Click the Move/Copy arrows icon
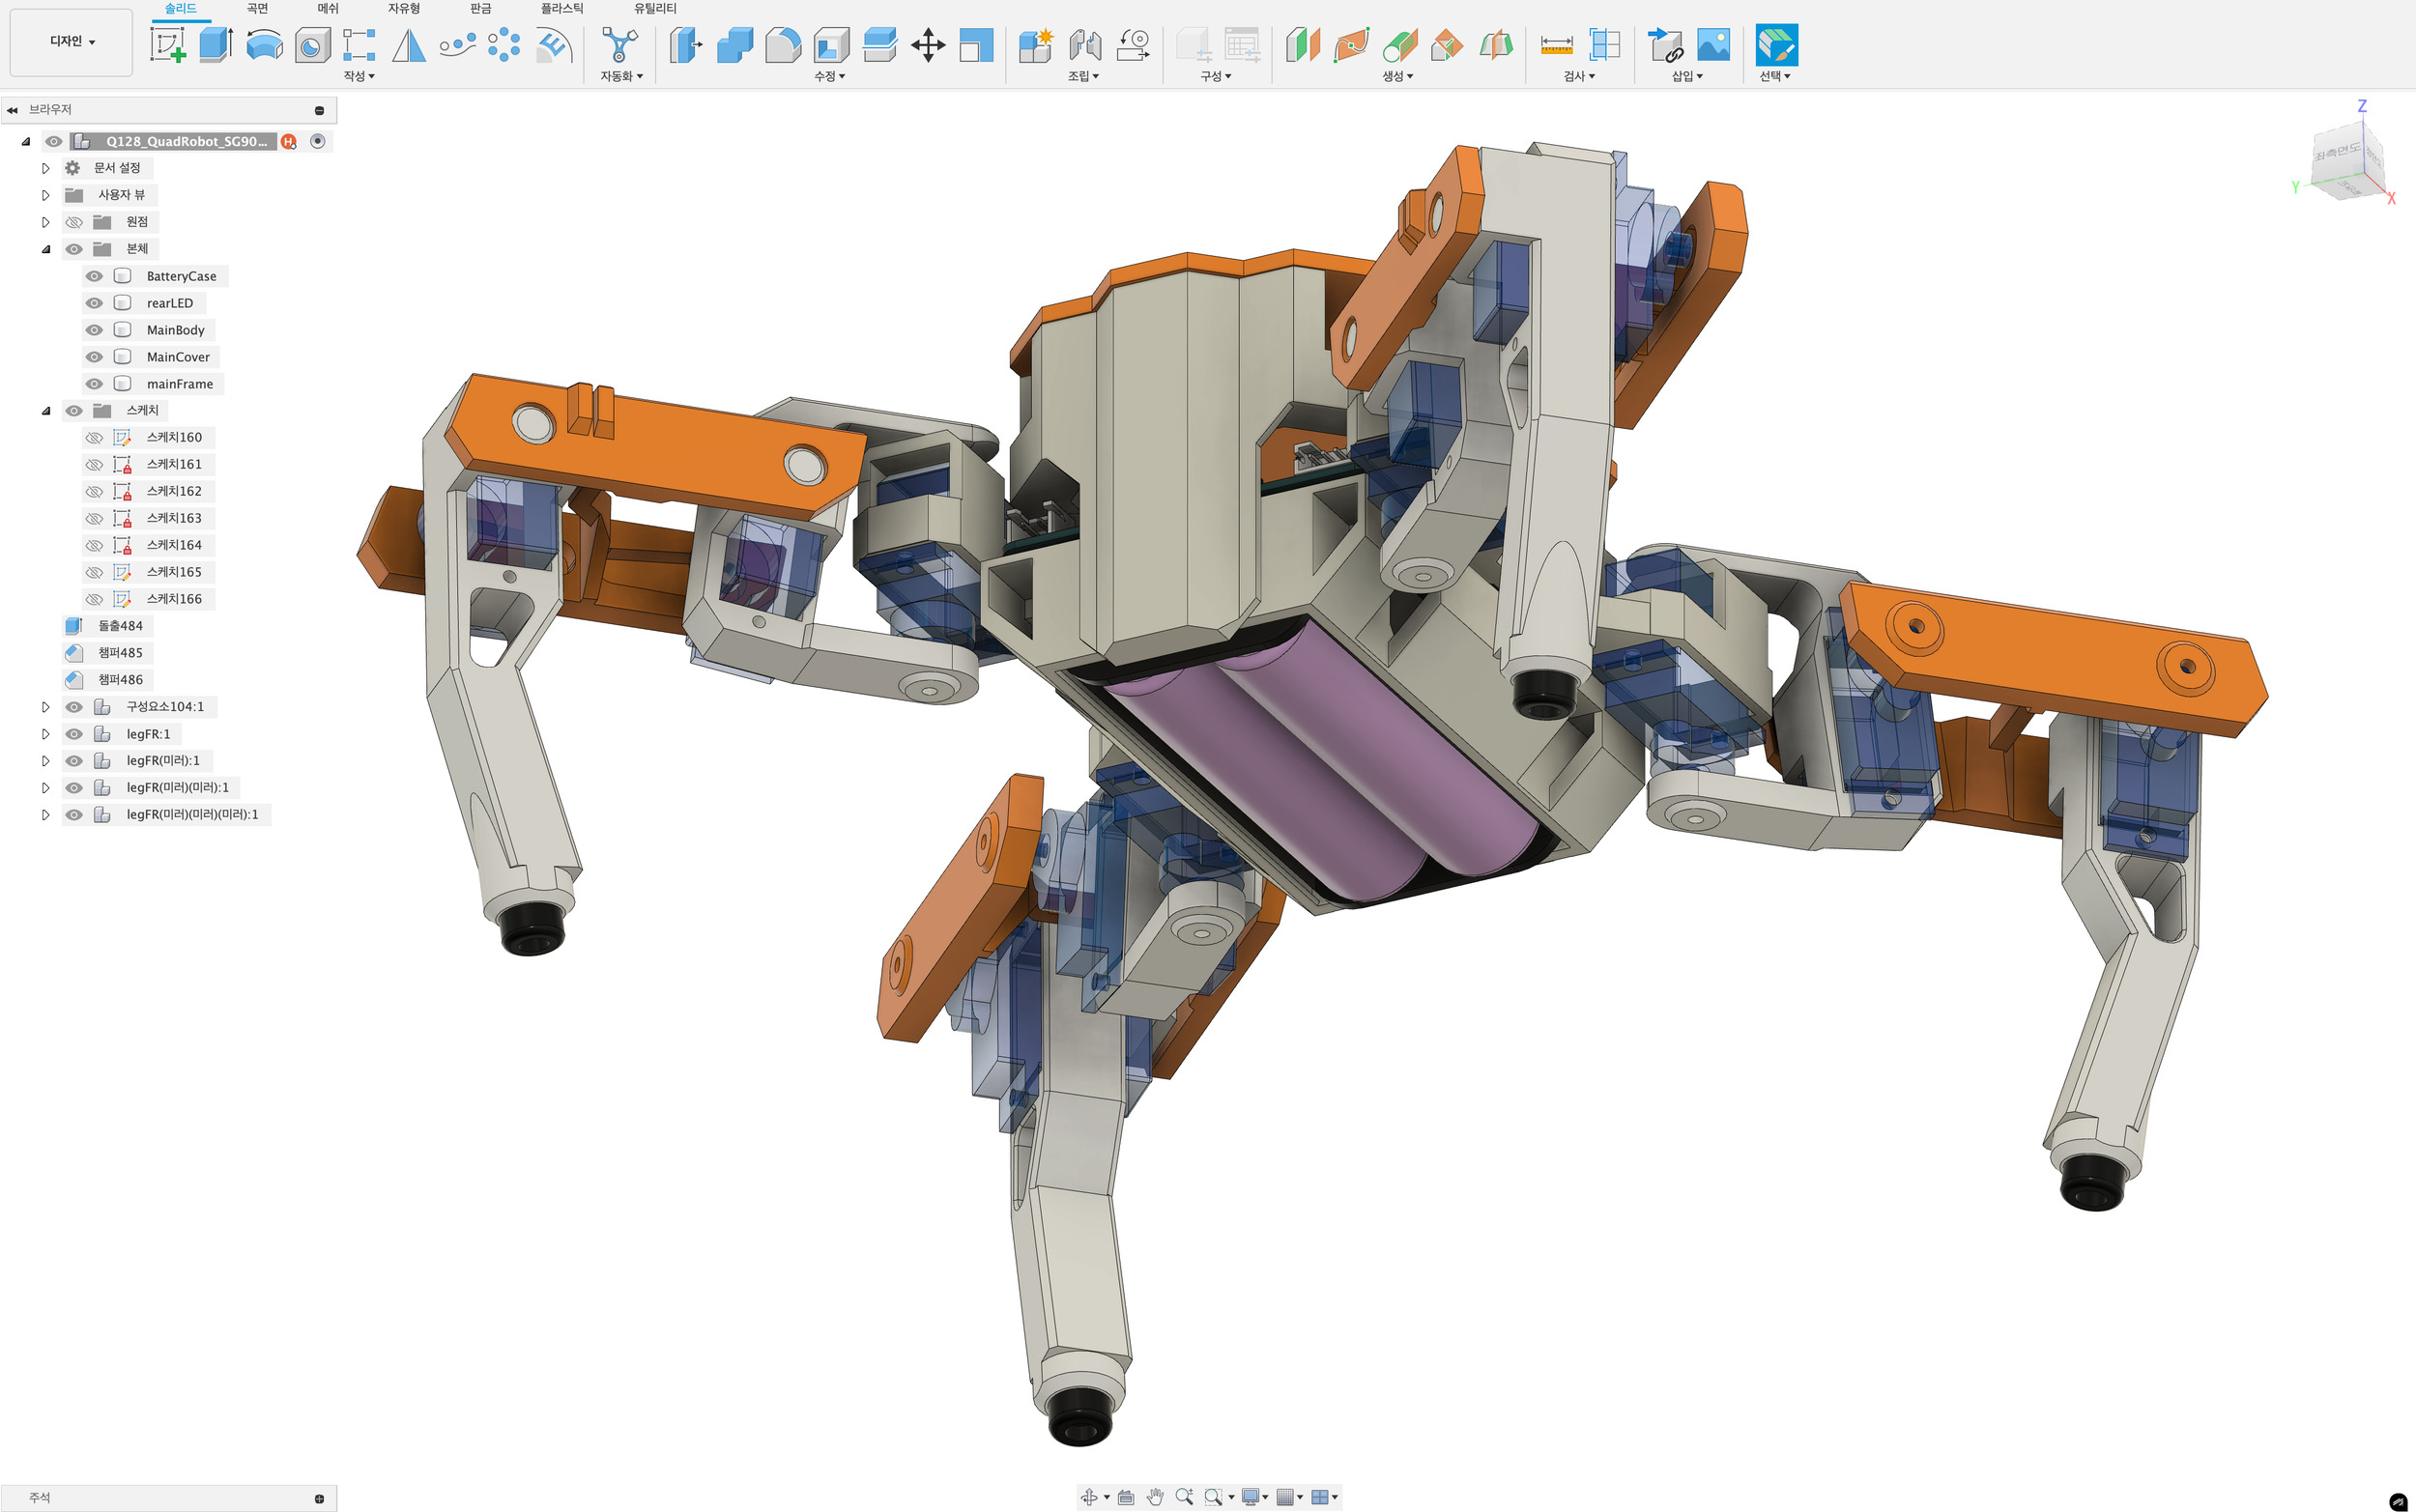The height and width of the screenshot is (1512, 2416). [928, 45]
